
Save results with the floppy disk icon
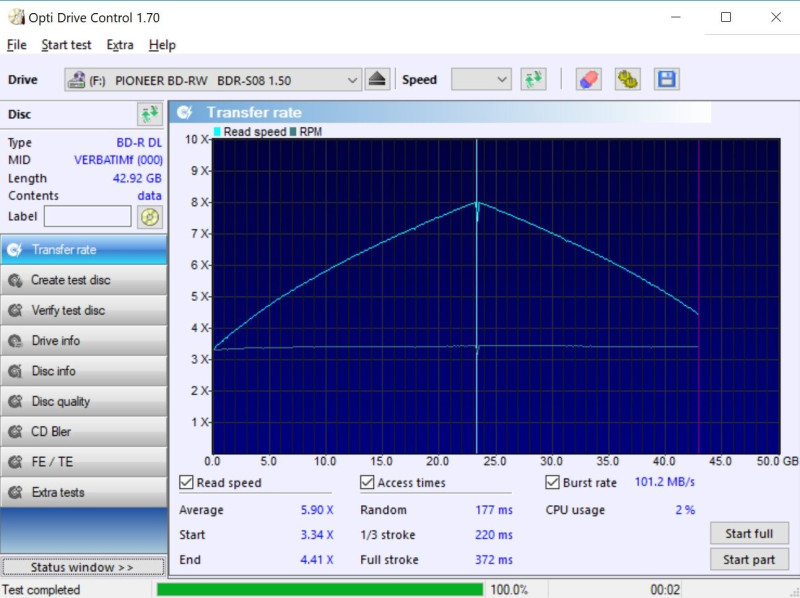click(x=667, y=80)
